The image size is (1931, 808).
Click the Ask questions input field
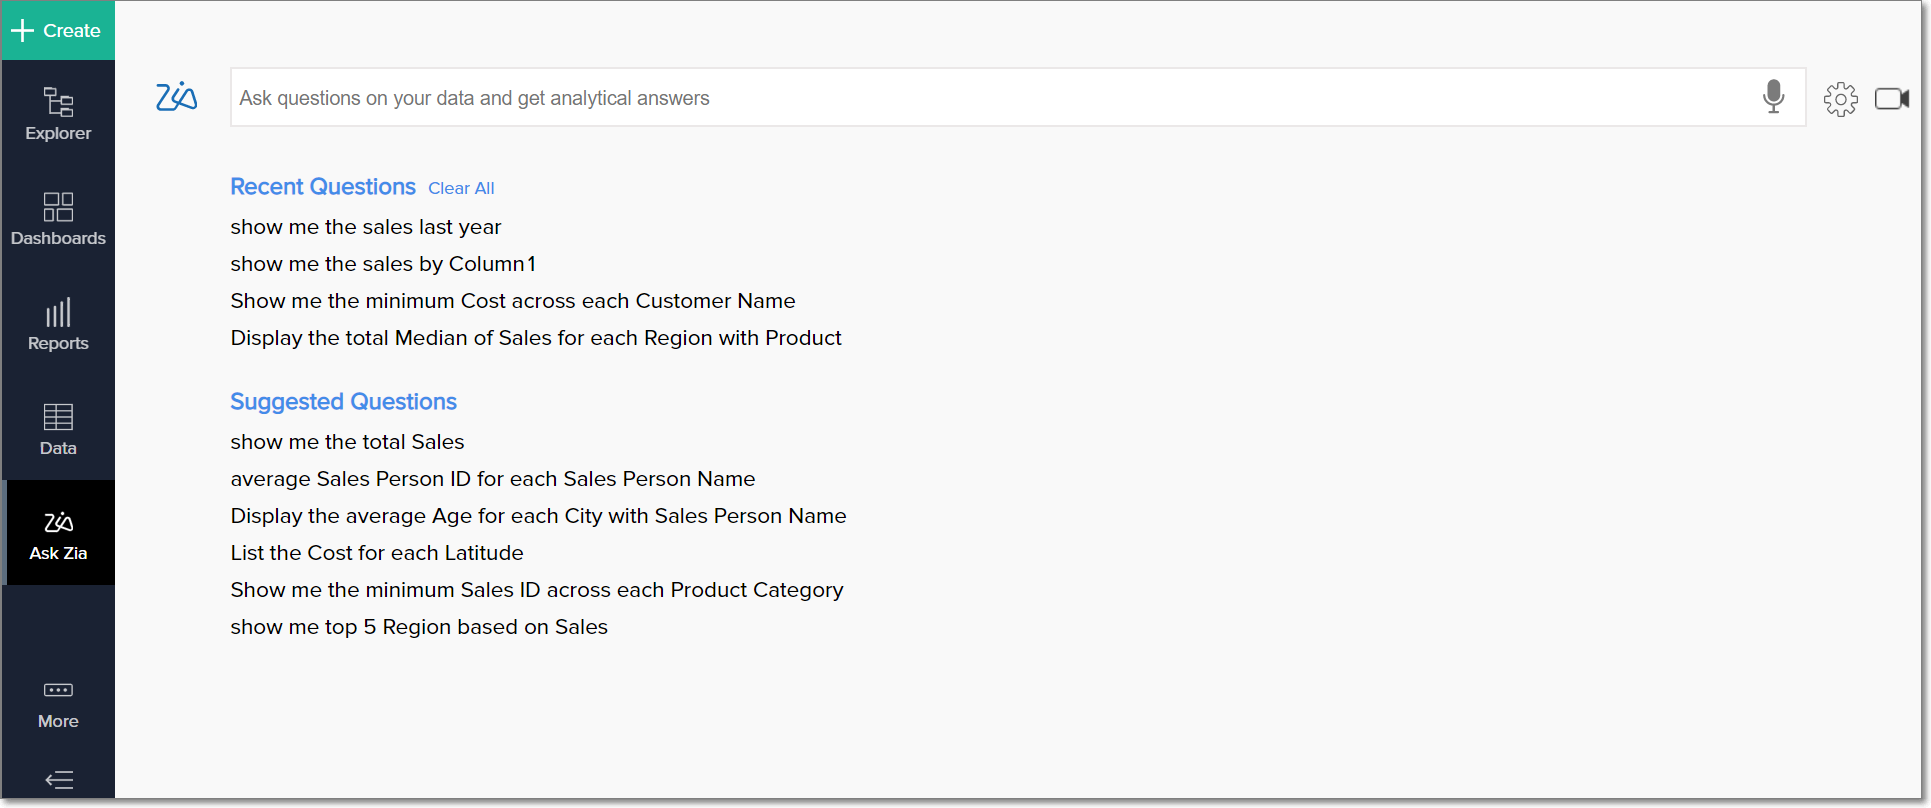coord(990,98)
